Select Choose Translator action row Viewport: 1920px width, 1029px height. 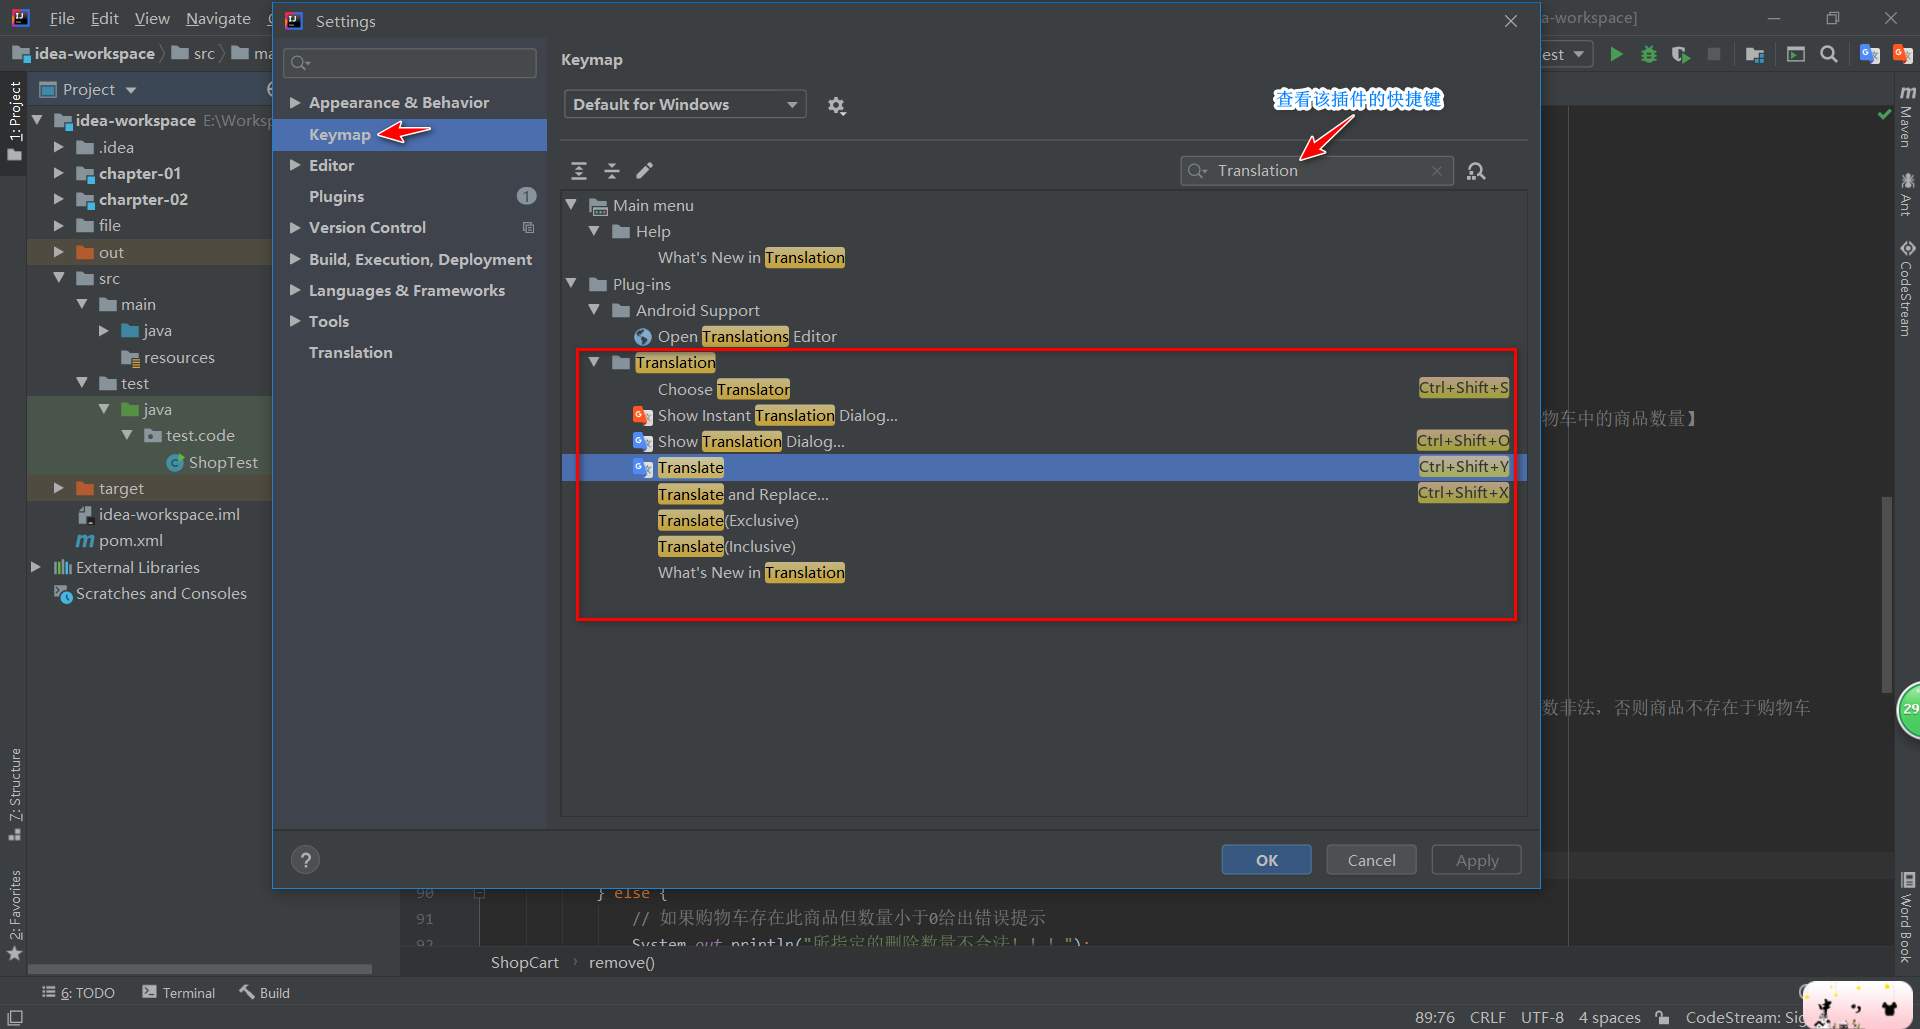tap(1044, 389)
